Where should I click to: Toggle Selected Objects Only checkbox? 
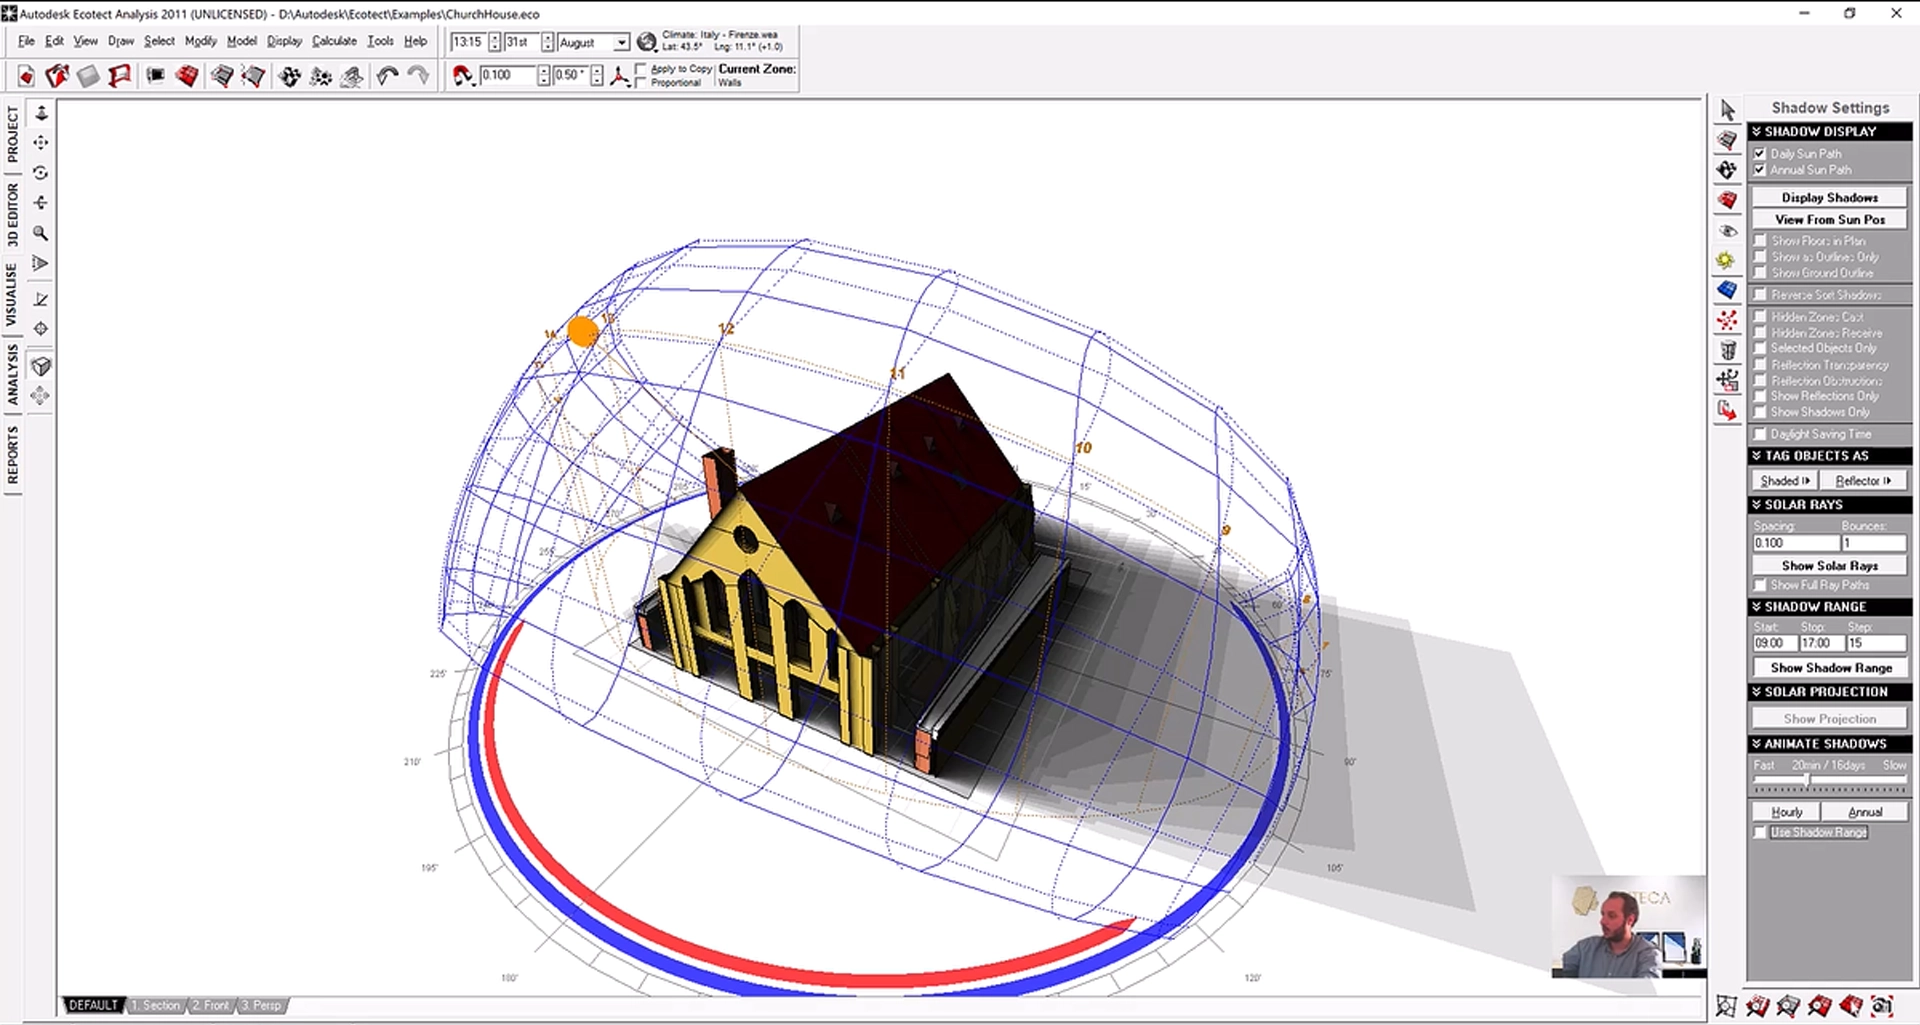click(1760, 349)
